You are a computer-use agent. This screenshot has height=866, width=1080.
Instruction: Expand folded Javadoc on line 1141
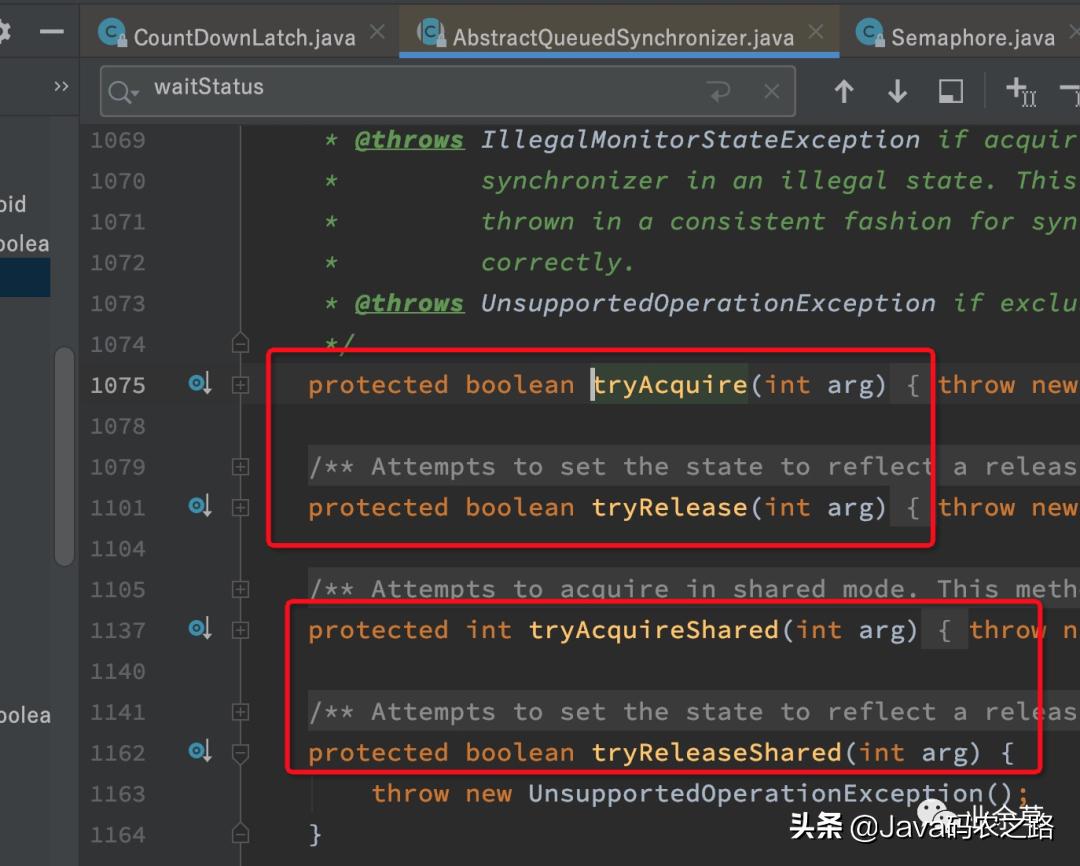coord(240,712)
